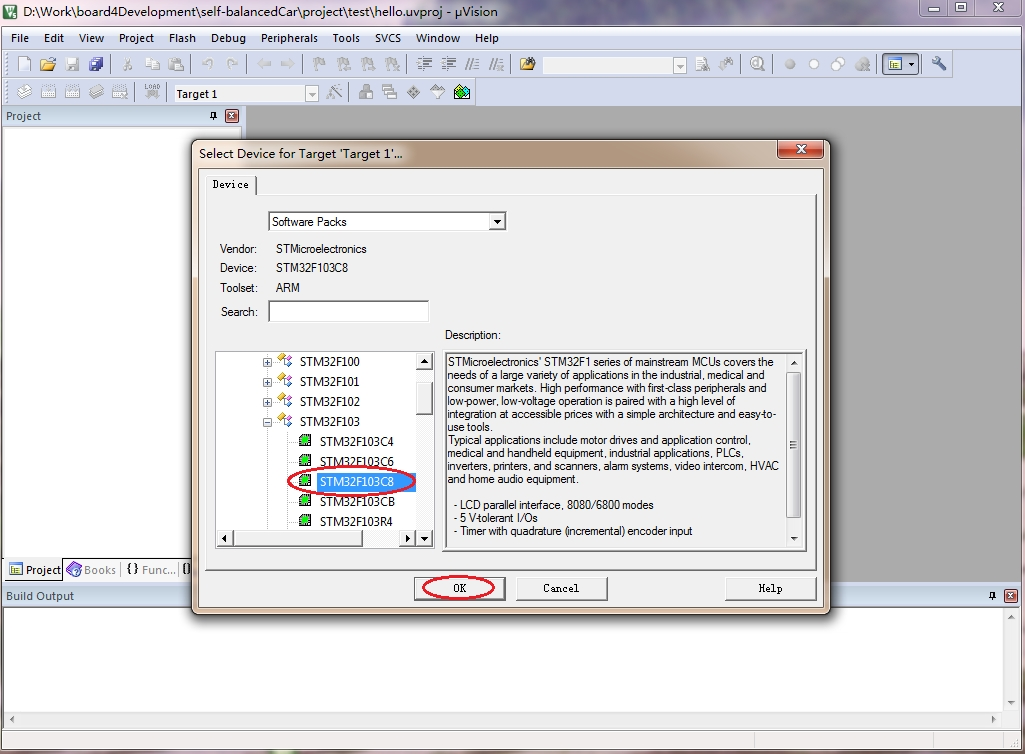
Task: Click the Save file disk icon
Action: pos(72,64)
